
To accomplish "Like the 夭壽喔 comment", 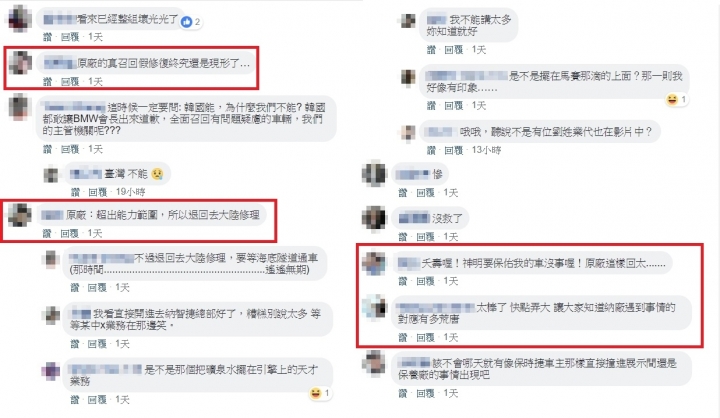I will click(403, 281).
